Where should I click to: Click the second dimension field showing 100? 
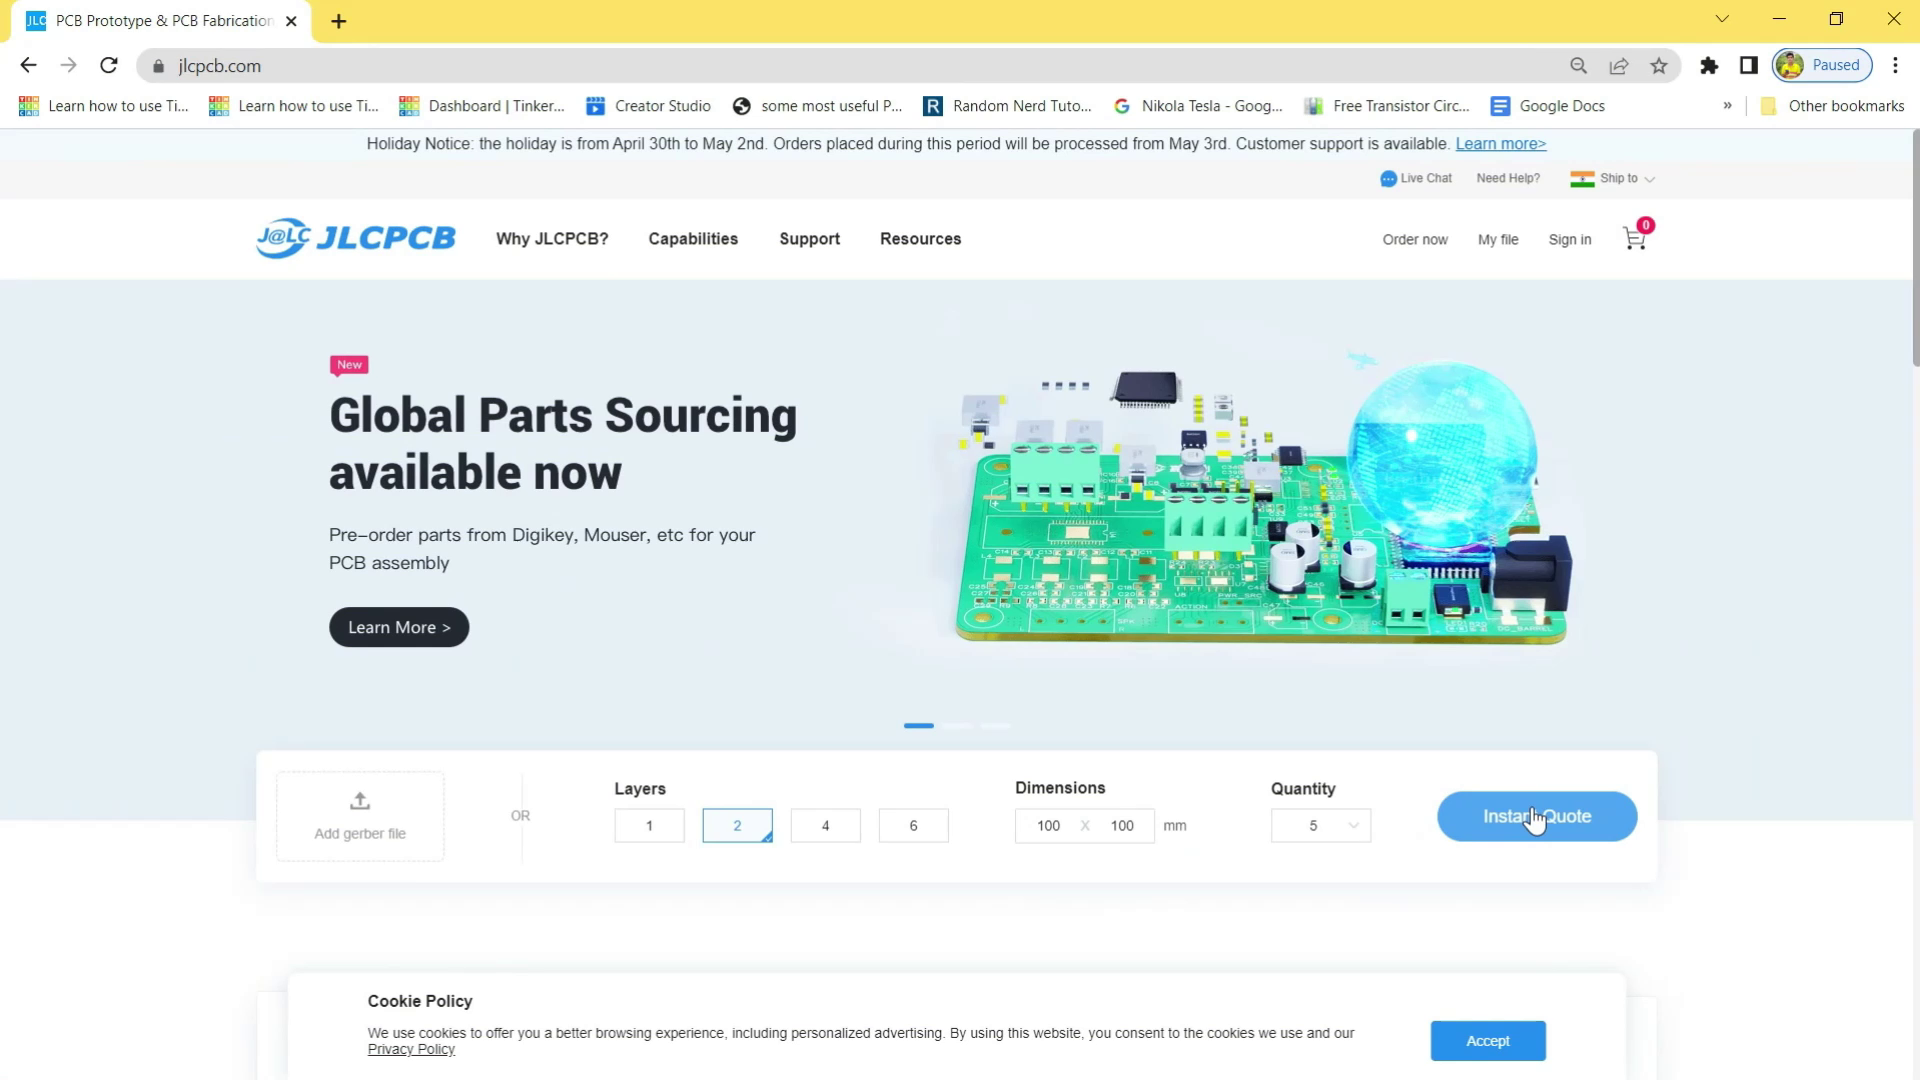click(x=1122, y=826)
